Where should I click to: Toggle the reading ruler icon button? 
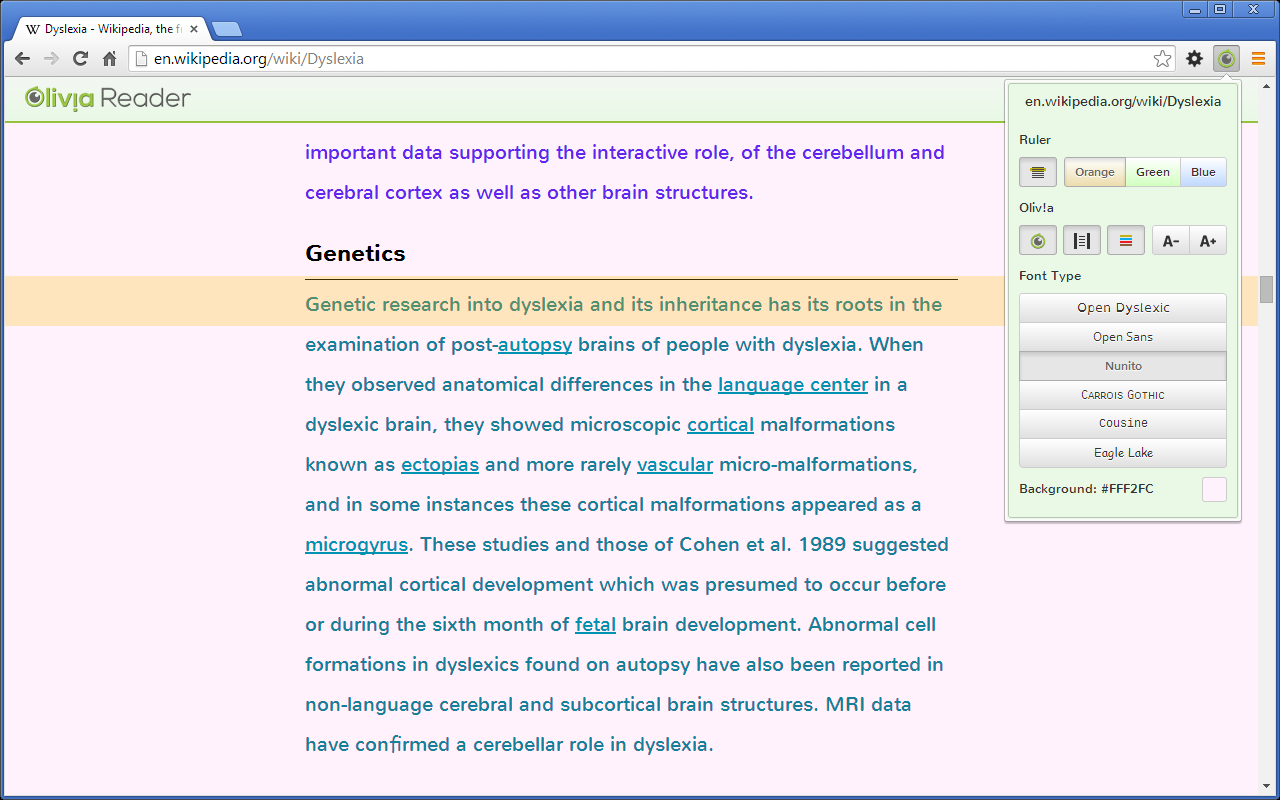(x=1037, y=172)
